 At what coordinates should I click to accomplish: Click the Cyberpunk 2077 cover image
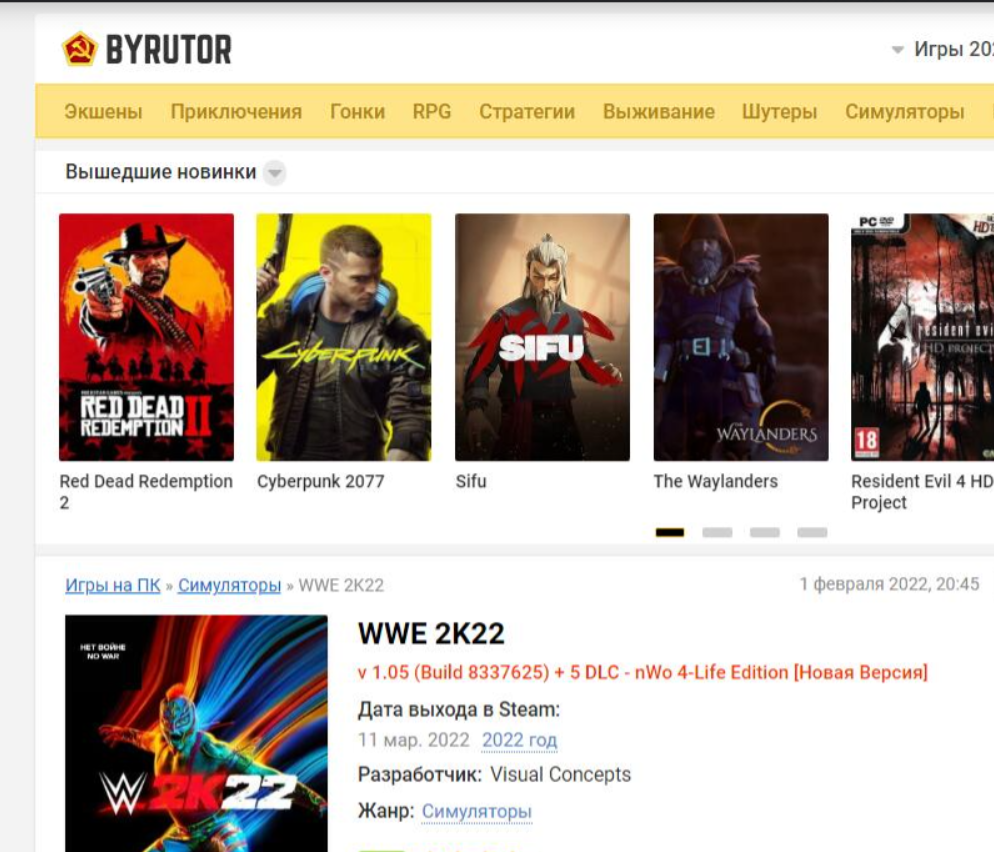tap(344, 337)
